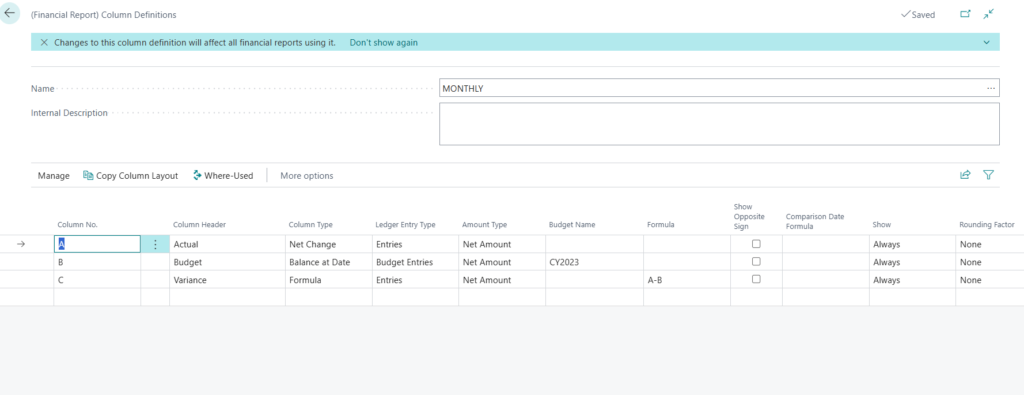Viewport: 1024px width, 395px height.
Task: Open the filter pane funnel icon
Action: [989, 175]
